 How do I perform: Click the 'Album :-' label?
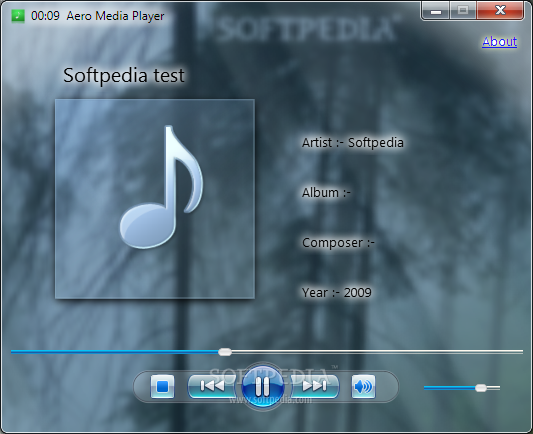point(326,193)
